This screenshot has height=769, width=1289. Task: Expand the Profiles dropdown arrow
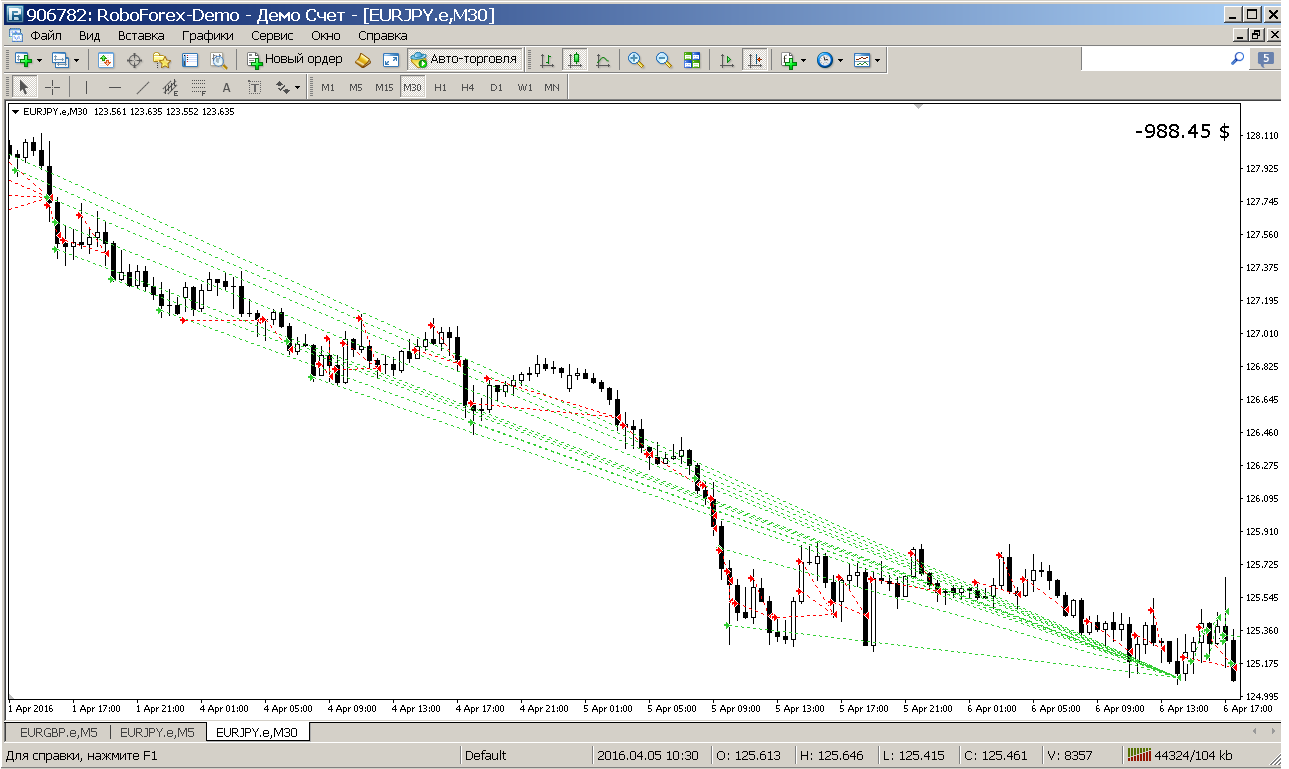[x=76, y=60]
